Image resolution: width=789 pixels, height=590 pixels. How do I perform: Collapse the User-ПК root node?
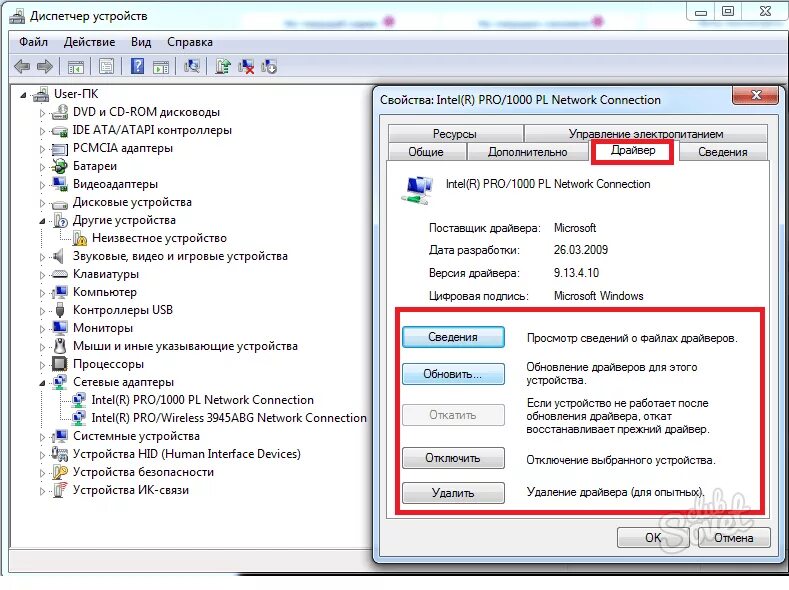[23, 95]
